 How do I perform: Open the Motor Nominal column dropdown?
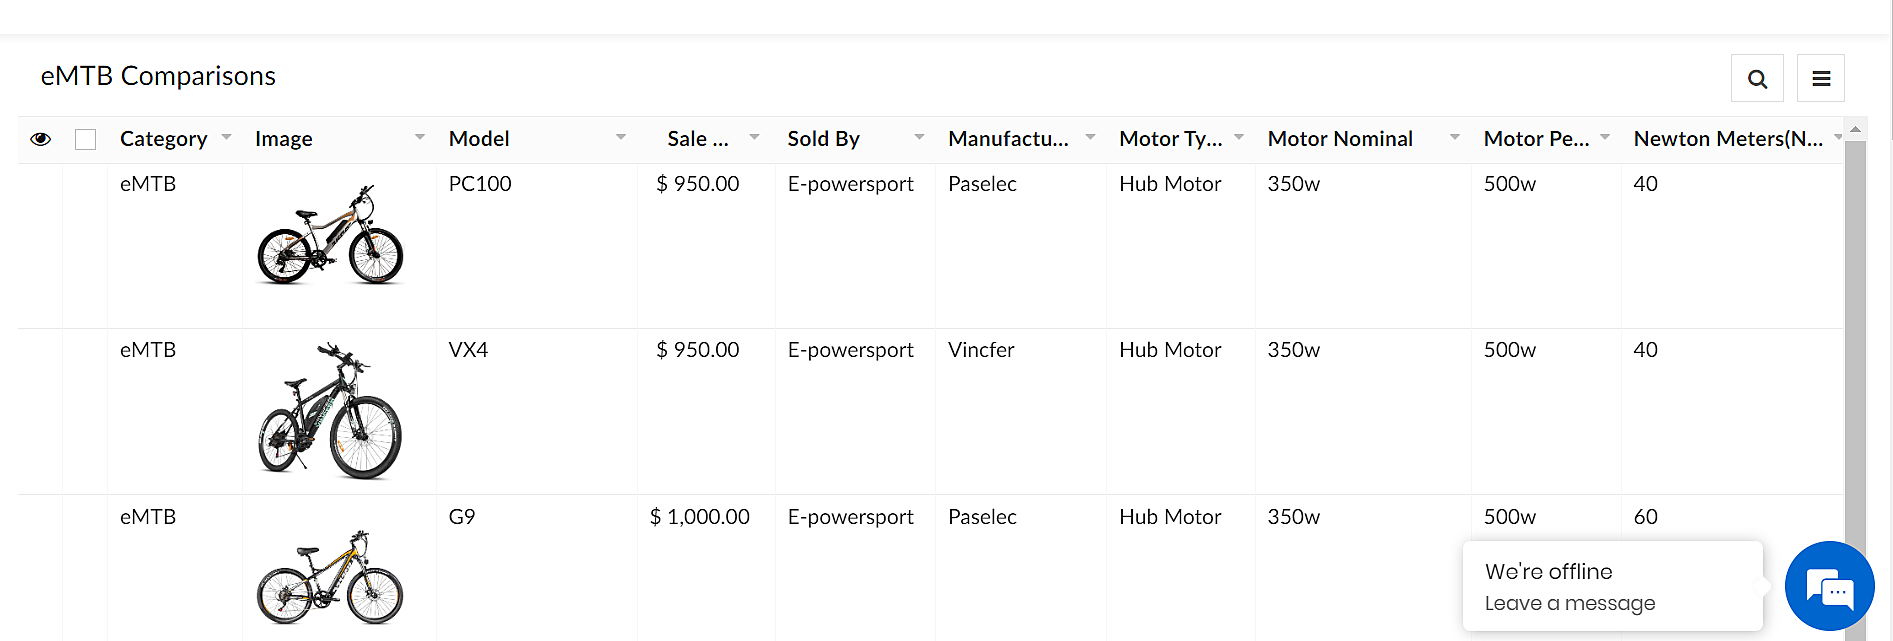tap(1453, 137)
